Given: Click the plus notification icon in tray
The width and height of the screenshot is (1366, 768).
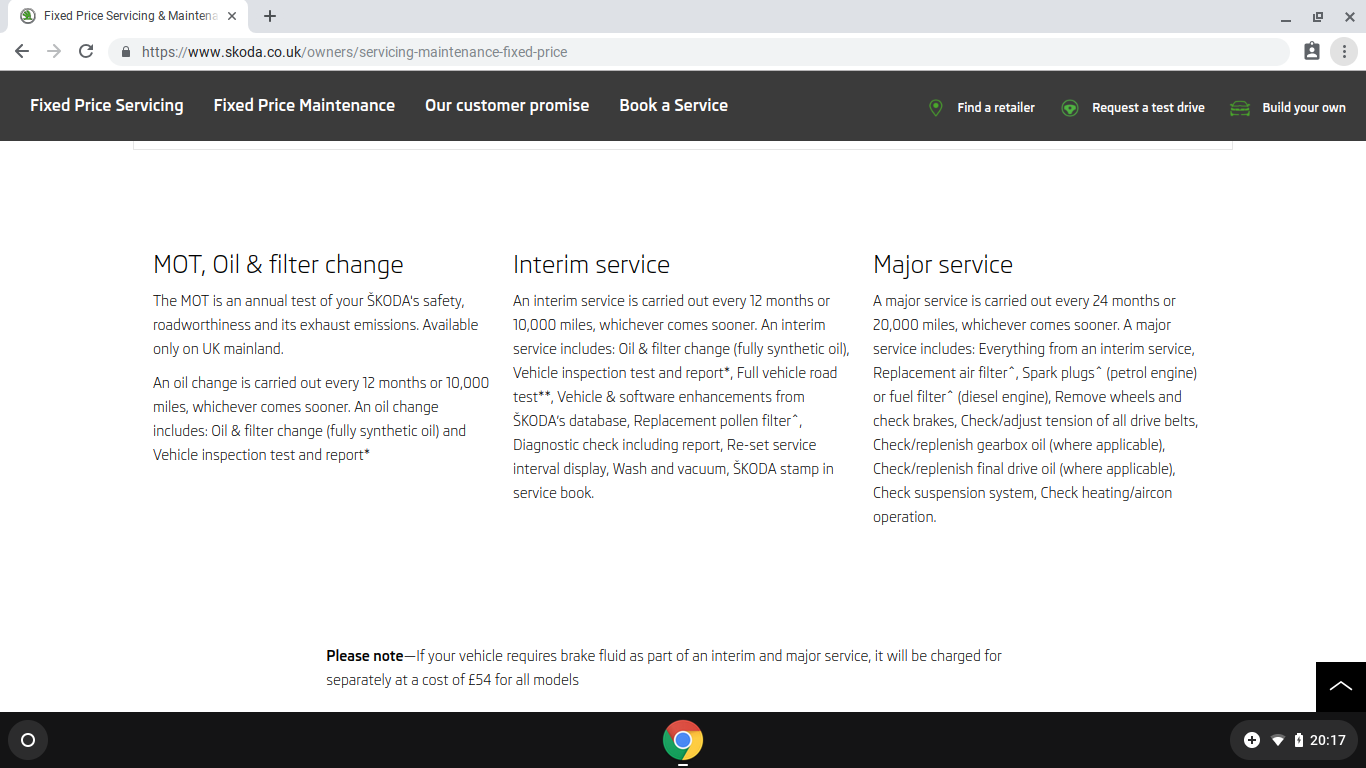Looking at the screenshot, I should pos(1252,740).
